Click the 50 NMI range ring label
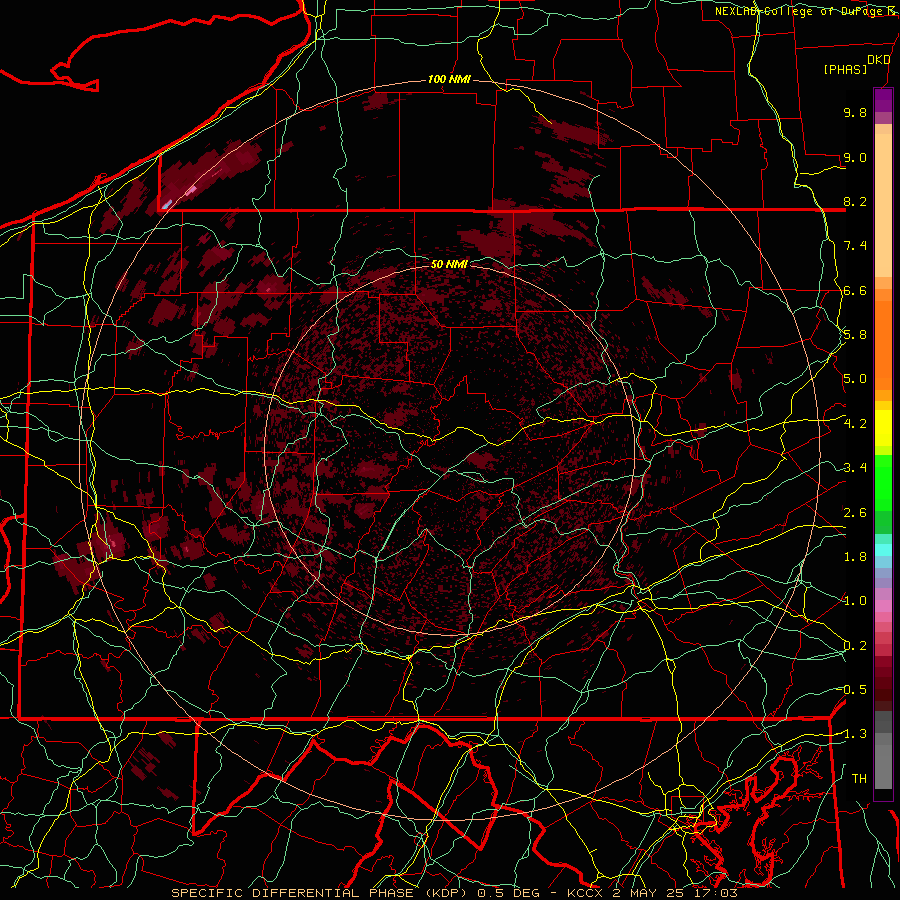Image resolution: width=900 pixels, height=900 pixels. (x=449, y=264)
